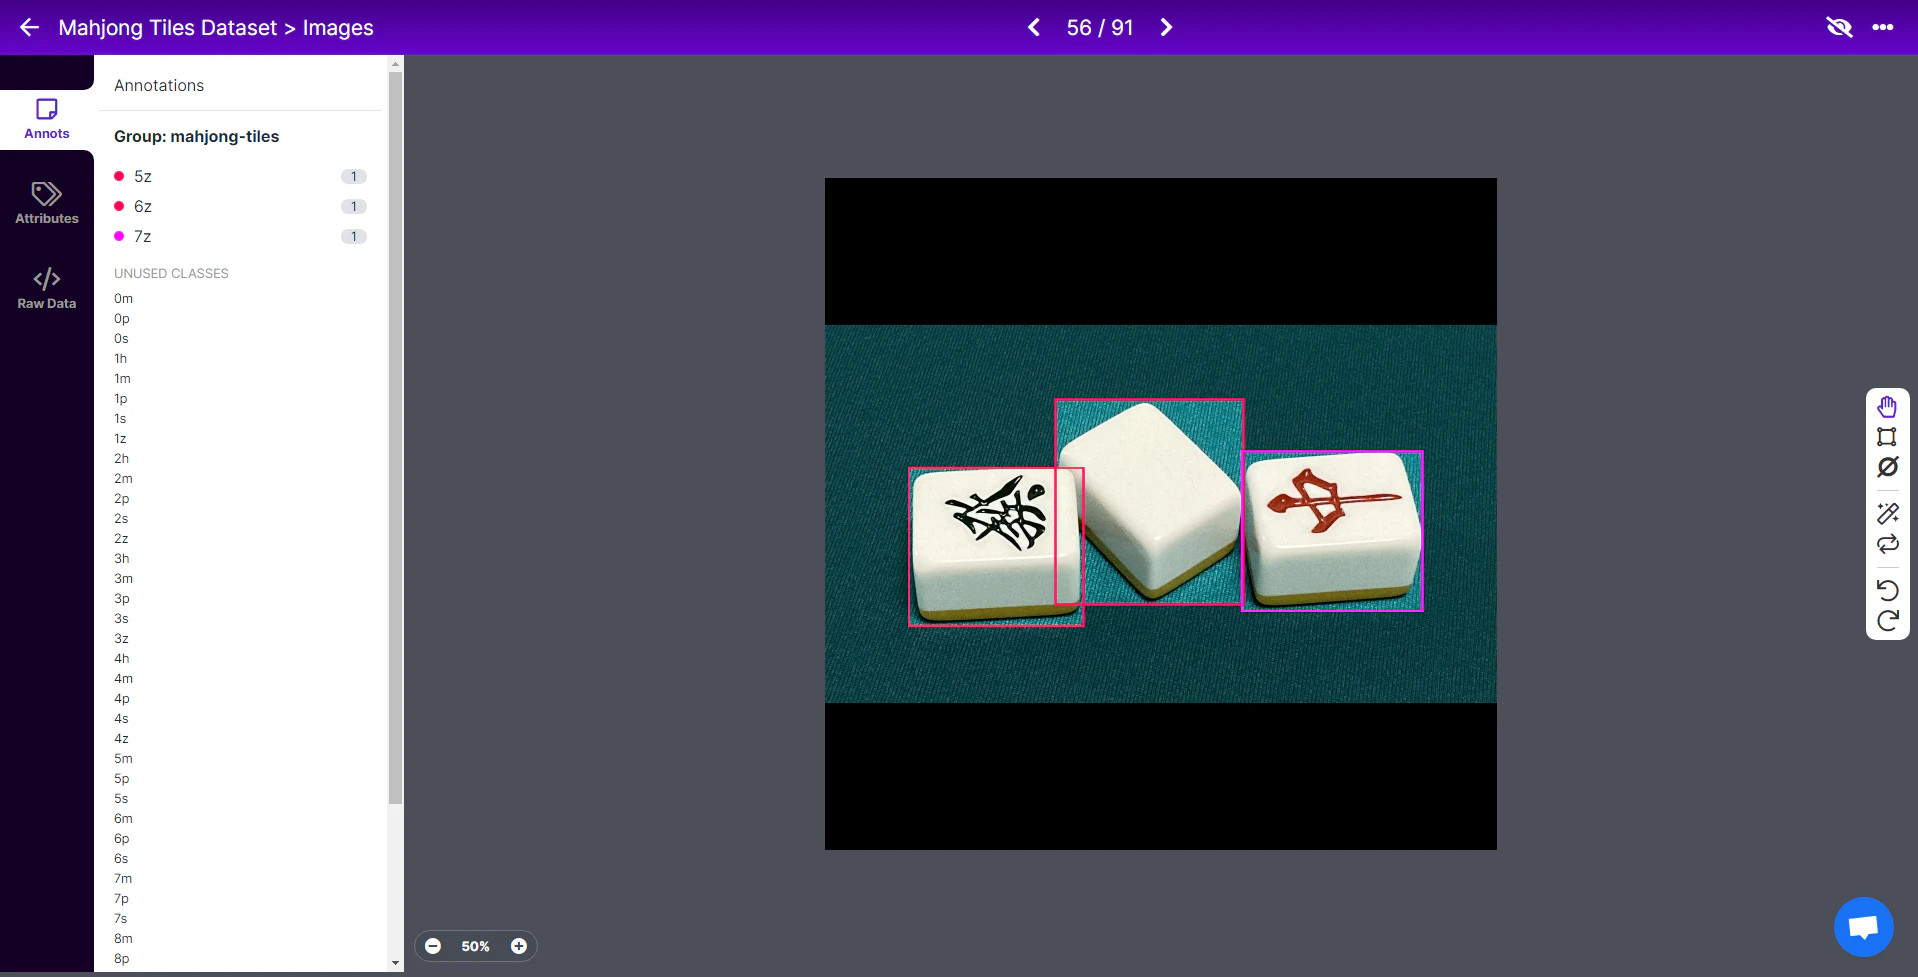The image size is (1918, 977).
Task: Select the null annotation tool
Action: pos(1887,467)
